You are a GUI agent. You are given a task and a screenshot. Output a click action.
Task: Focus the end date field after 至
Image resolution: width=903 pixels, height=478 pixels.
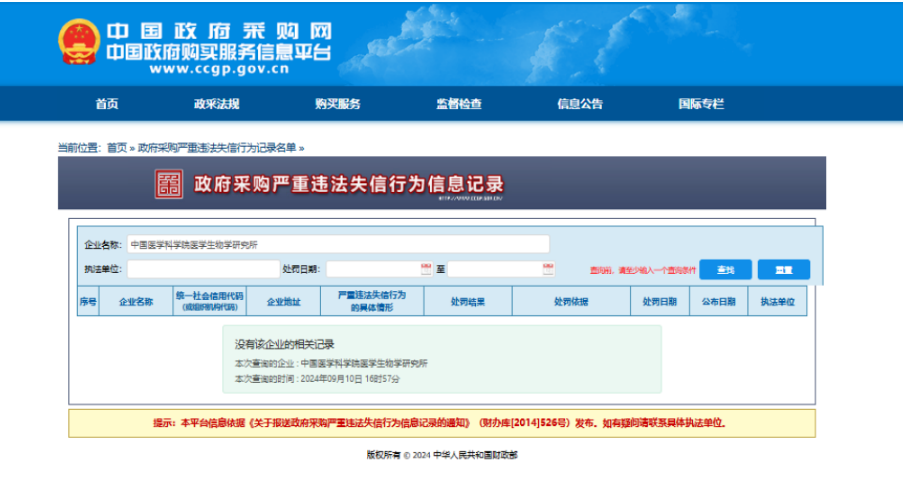501,269
